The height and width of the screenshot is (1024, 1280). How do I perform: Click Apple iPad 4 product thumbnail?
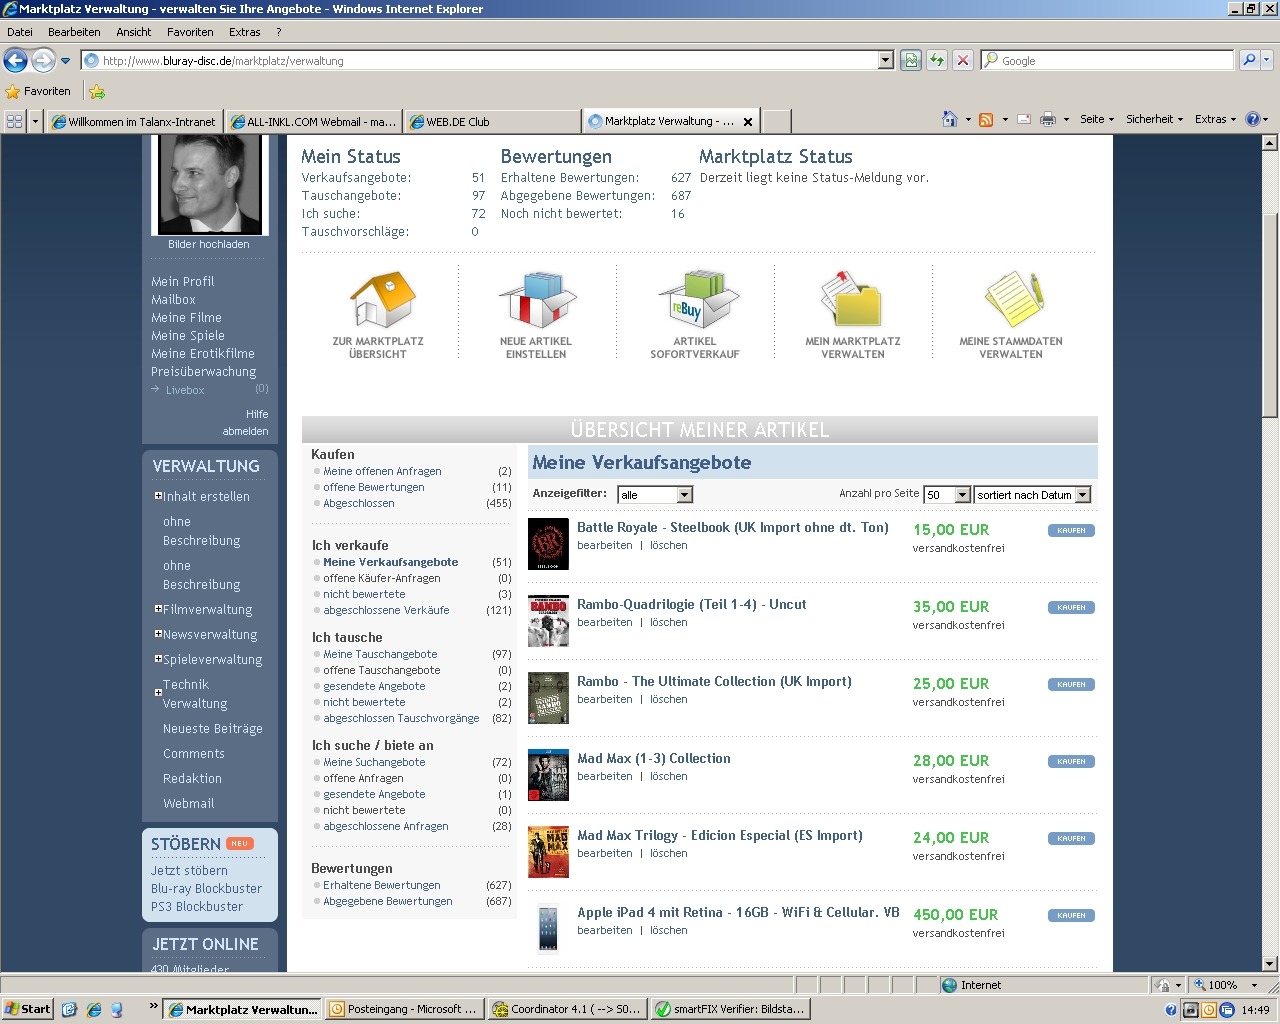tap(548, 929)
